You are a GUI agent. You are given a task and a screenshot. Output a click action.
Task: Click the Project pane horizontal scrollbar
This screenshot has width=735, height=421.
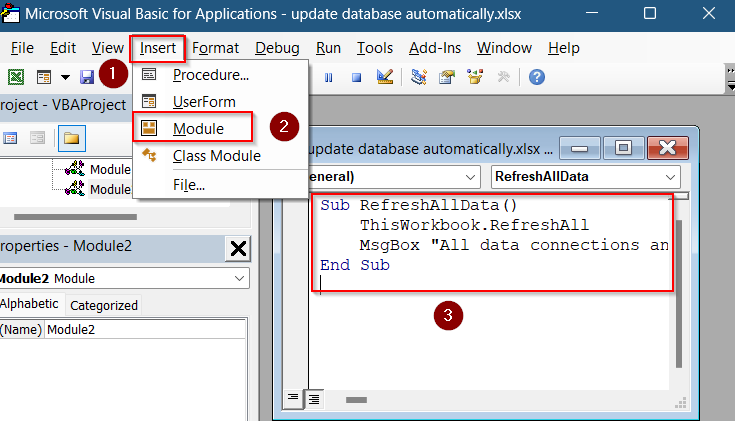(75, 217)
